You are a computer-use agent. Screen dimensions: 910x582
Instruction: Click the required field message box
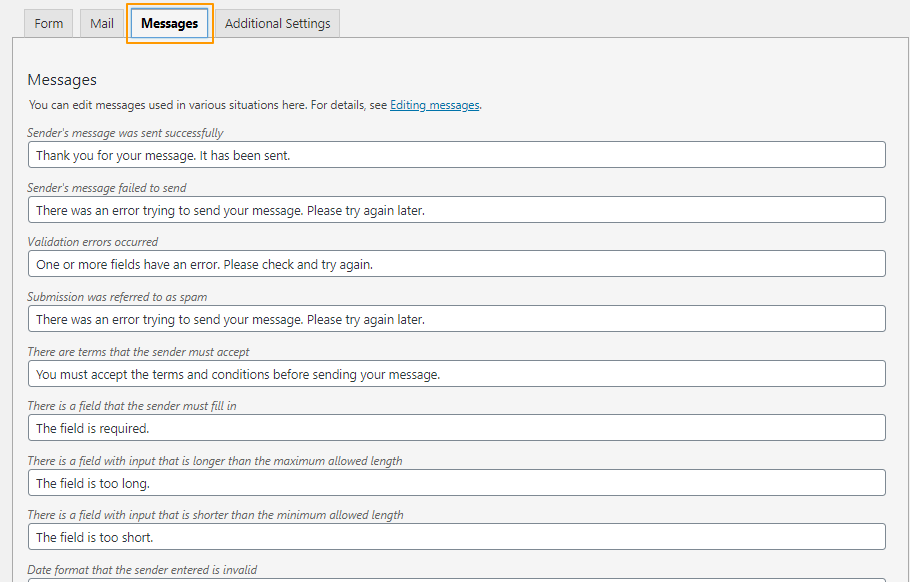coord(455,427)
